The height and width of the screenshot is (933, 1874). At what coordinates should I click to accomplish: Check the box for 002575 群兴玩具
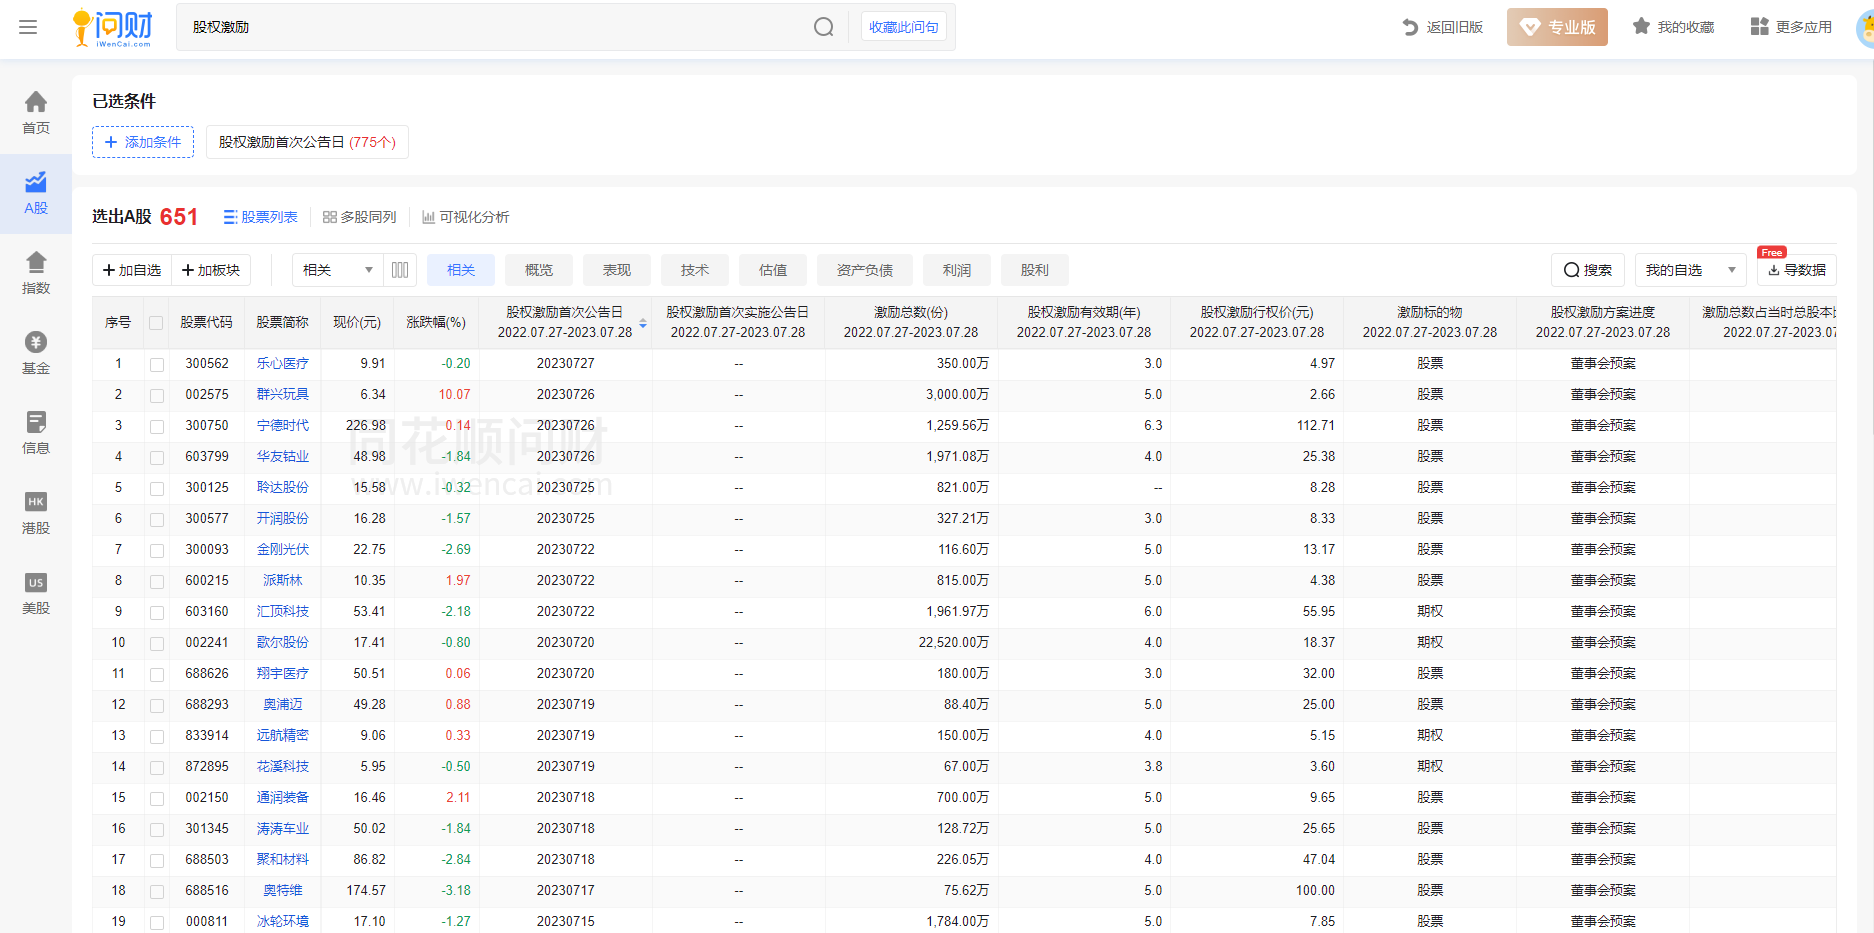click(156, 395)
